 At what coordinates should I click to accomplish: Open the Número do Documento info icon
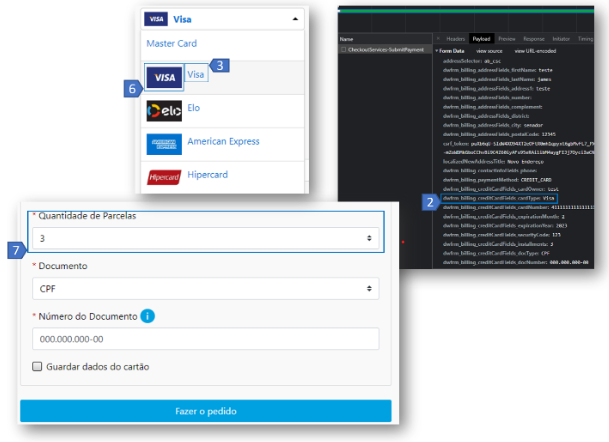148,316
